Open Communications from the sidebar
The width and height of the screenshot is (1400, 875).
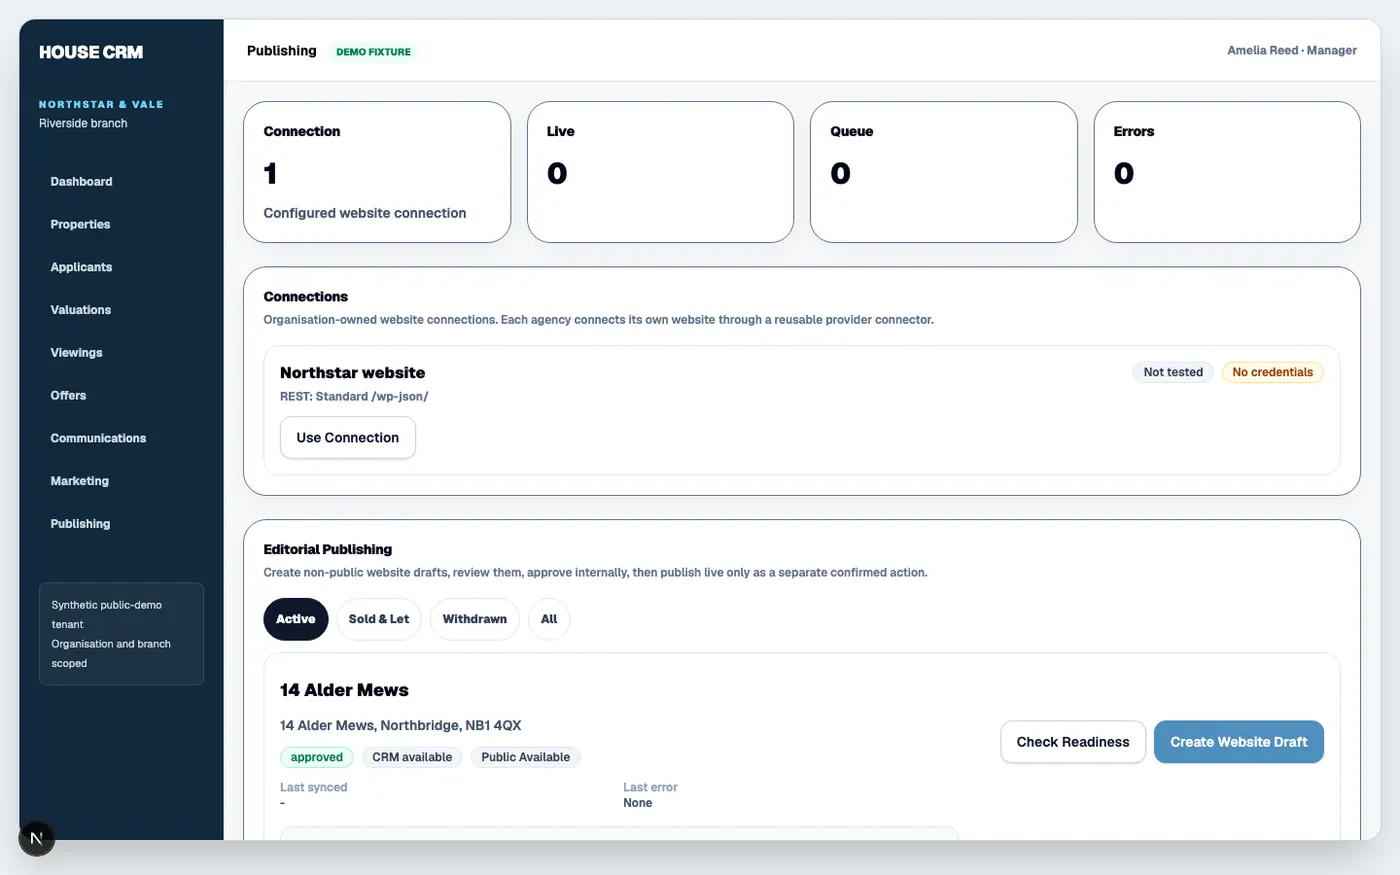point(98,439)
